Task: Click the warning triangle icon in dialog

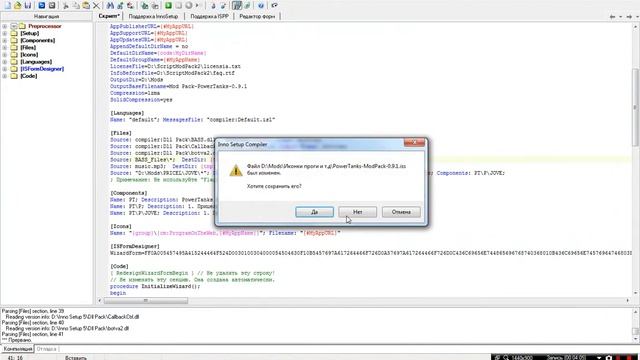Action: (x=236, y=171)
